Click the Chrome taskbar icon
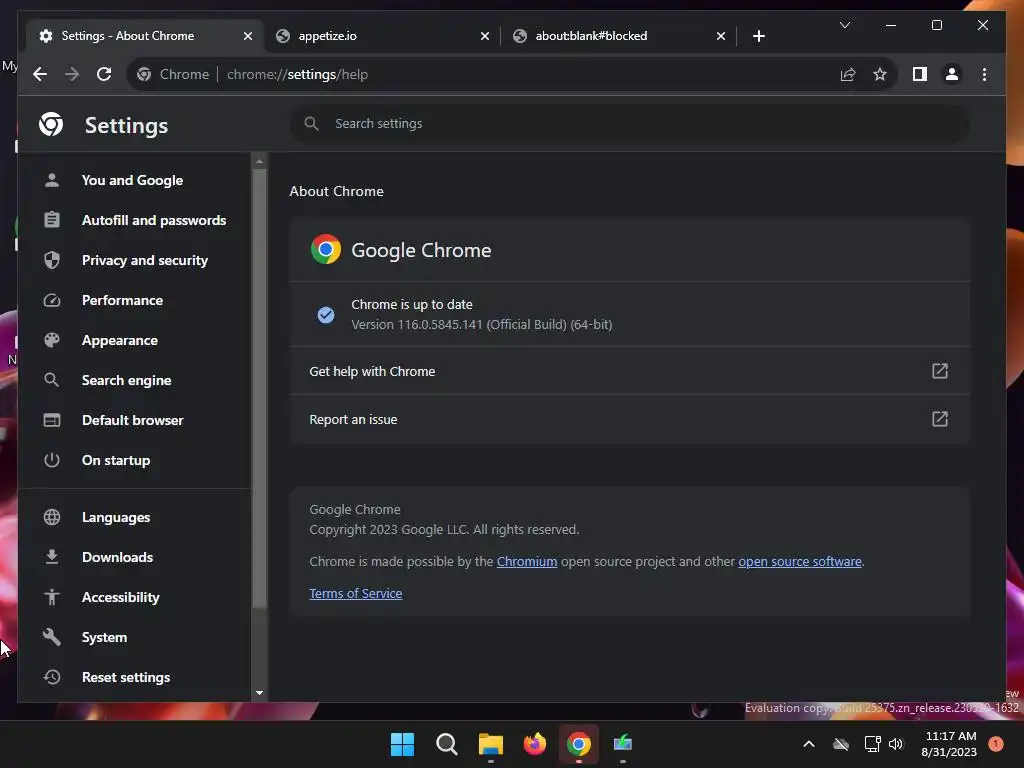This screenshot has height=768, width=1024. tap(579, 744)
